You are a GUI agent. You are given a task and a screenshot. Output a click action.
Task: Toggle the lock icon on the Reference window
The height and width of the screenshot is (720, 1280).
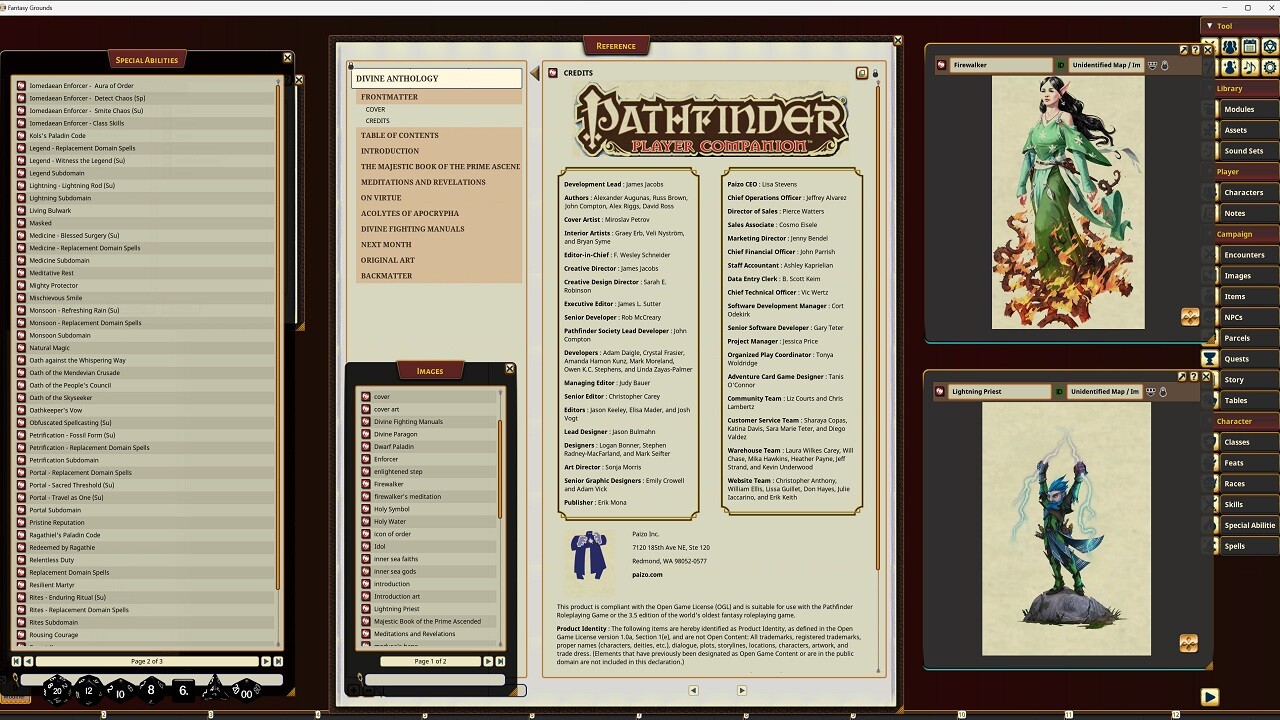(x=875, y=73)
